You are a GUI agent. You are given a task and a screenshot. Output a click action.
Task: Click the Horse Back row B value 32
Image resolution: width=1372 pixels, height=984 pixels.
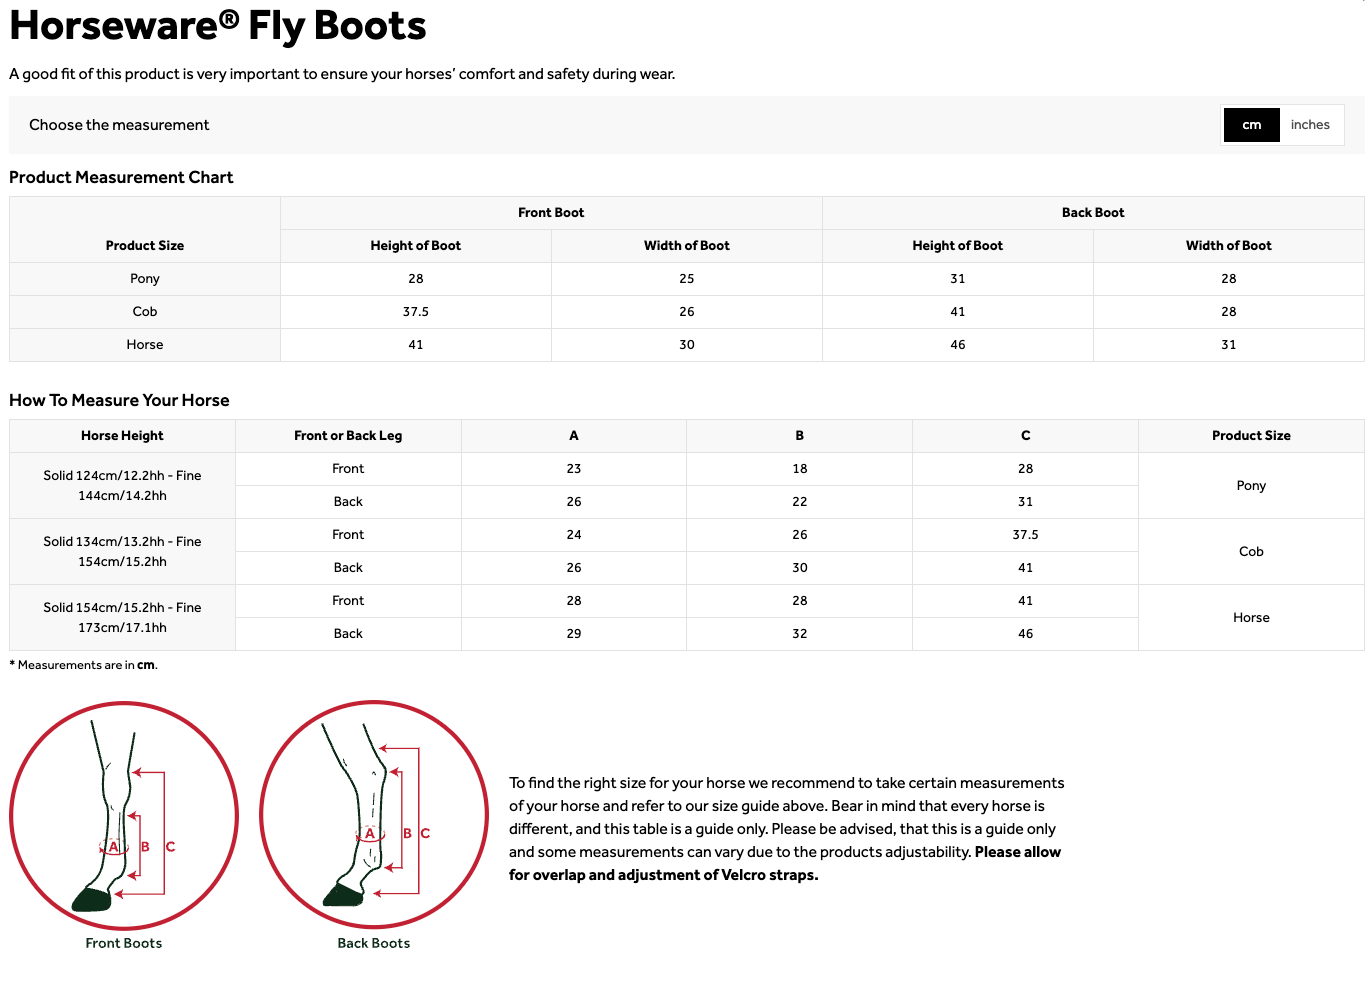tap(800, 634)
